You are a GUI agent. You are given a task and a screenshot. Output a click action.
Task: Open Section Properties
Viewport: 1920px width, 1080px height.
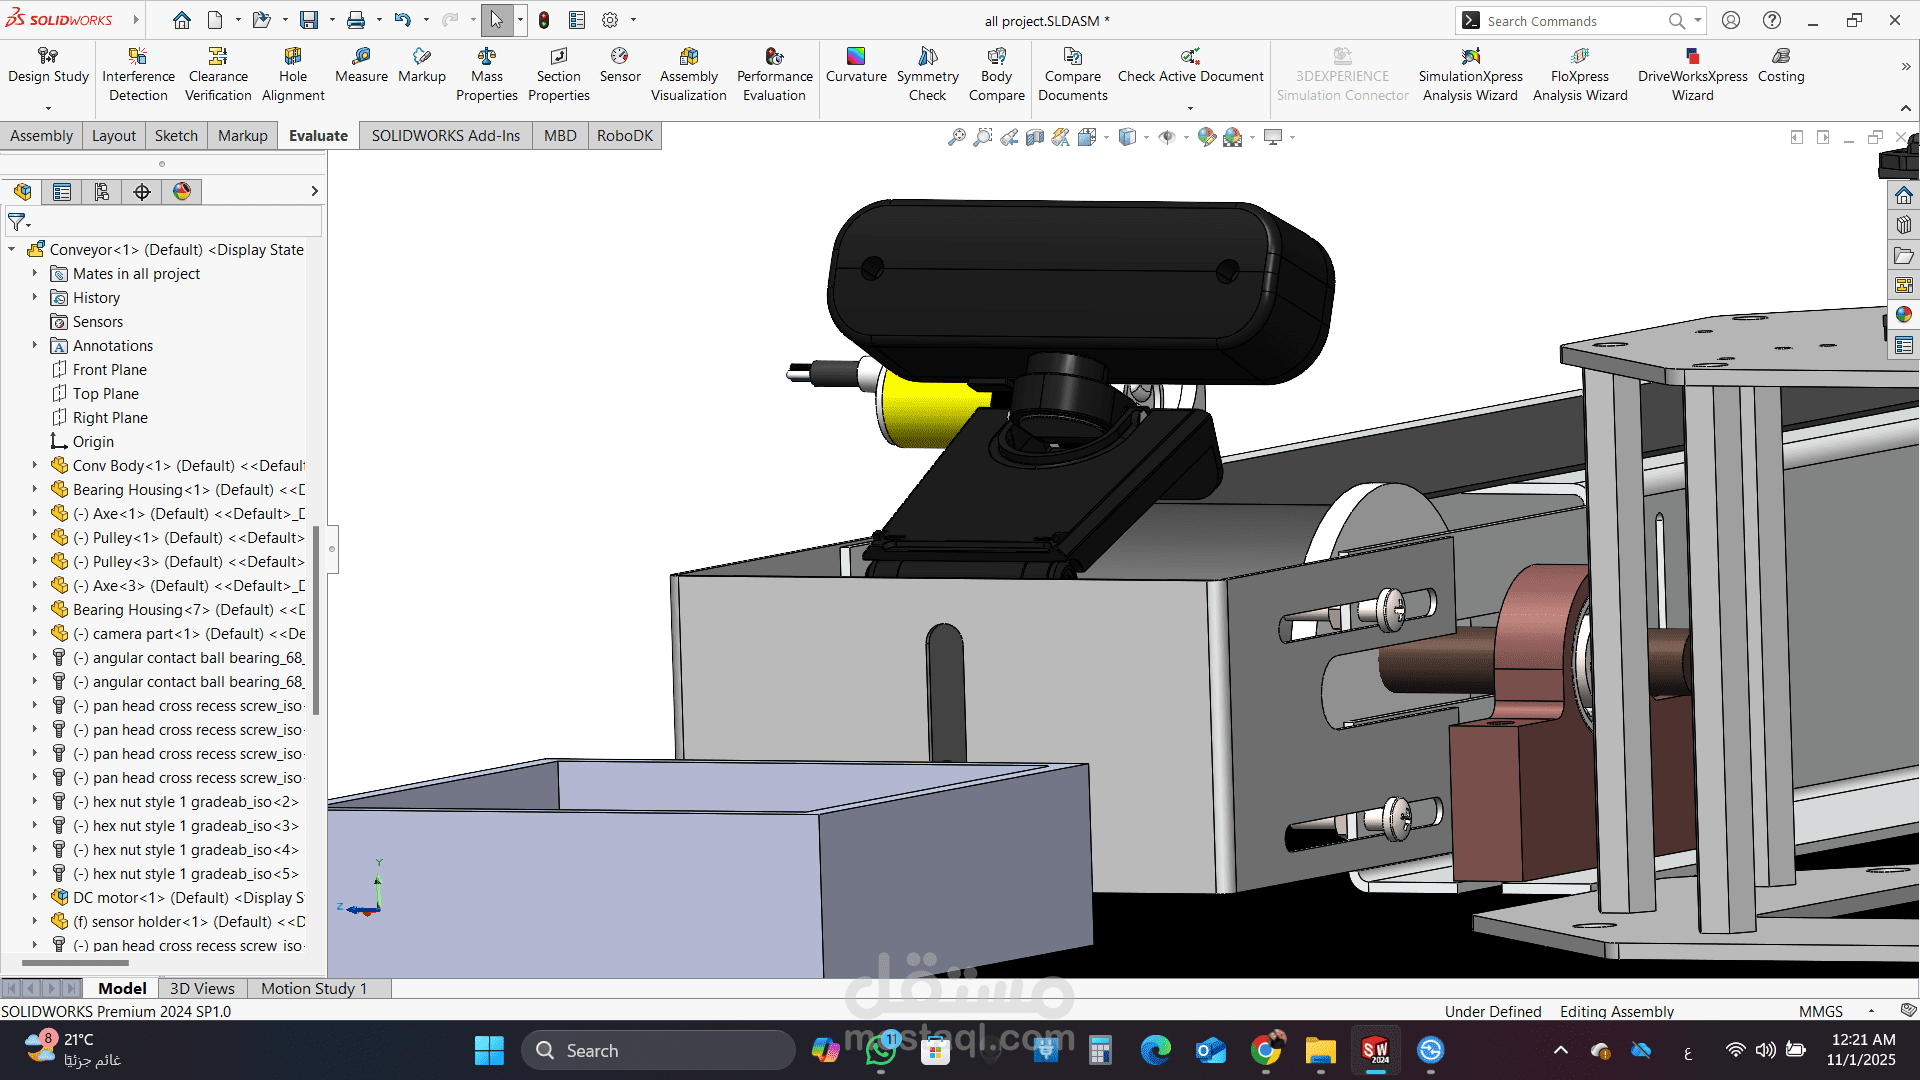click(558, 75)
